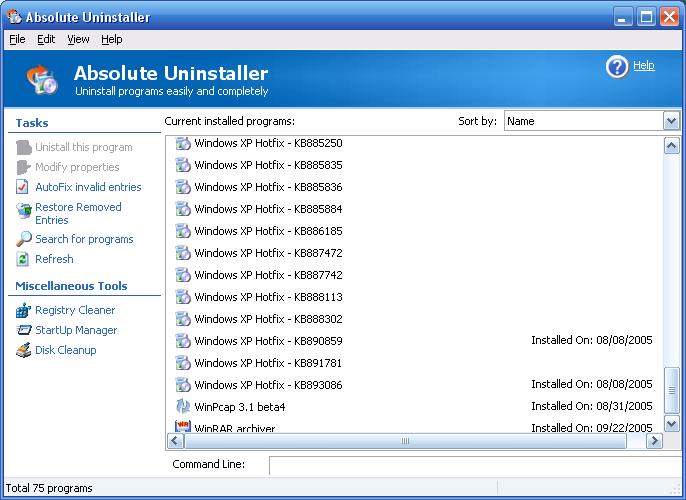Screen dimensions: 686x500
Task: Click the grayed Modify properties icon
Action: coord(23,167)
